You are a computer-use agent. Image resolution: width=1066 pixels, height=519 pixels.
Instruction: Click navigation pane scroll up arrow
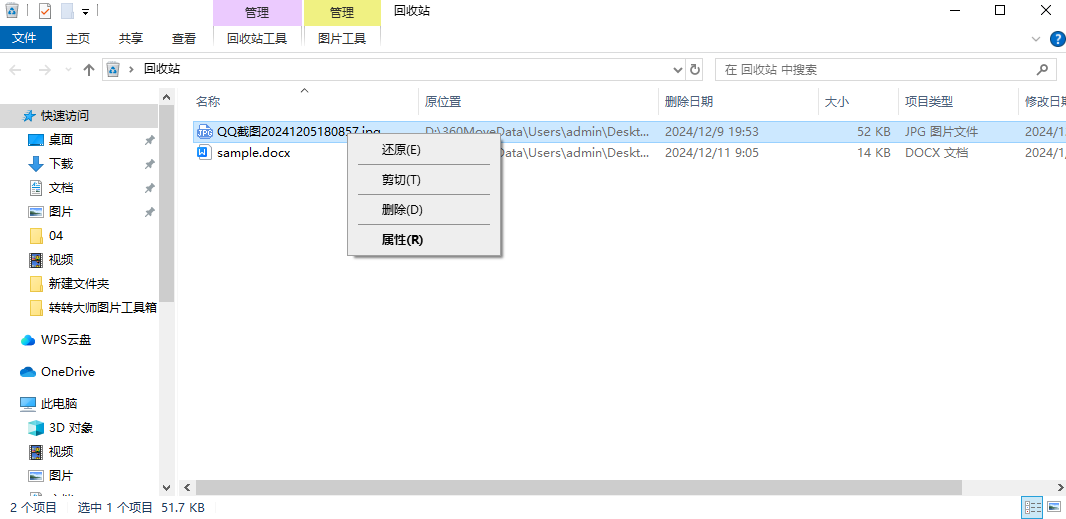point(167,97)
